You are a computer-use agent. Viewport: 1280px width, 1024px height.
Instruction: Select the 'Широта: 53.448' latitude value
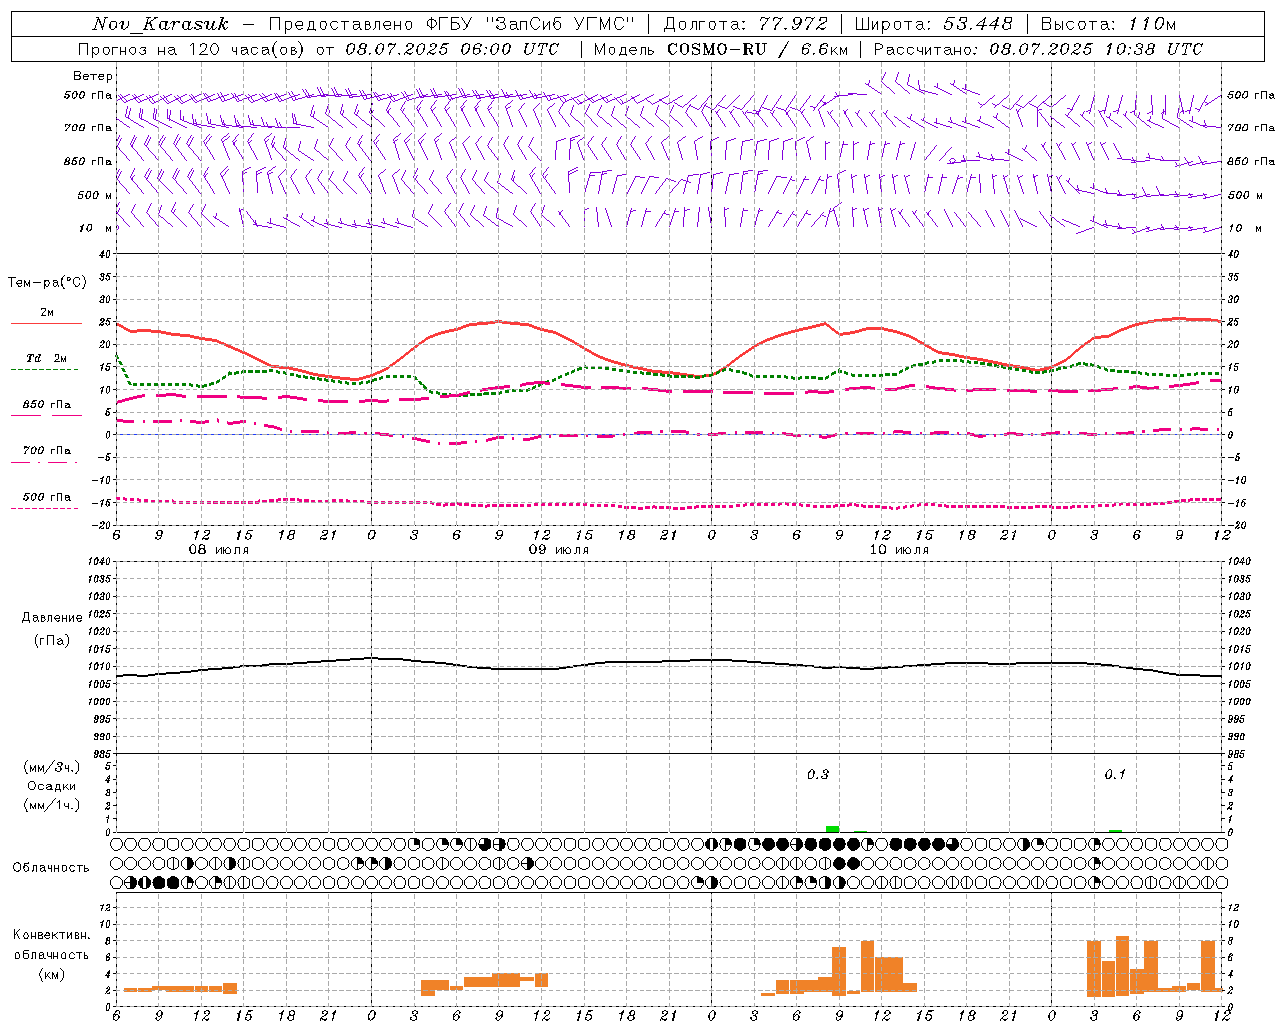(934, 24)
